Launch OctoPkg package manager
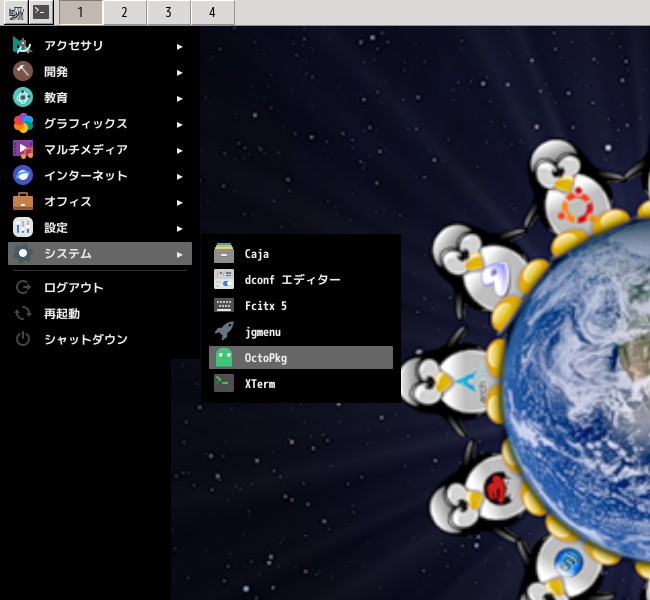Image resolution: width=650 pixels, height=600 pixels. 301,357
